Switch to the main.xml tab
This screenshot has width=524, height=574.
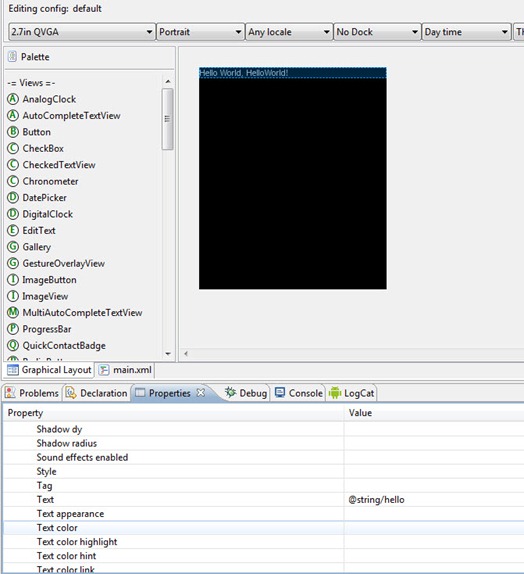tap(125, 370)
